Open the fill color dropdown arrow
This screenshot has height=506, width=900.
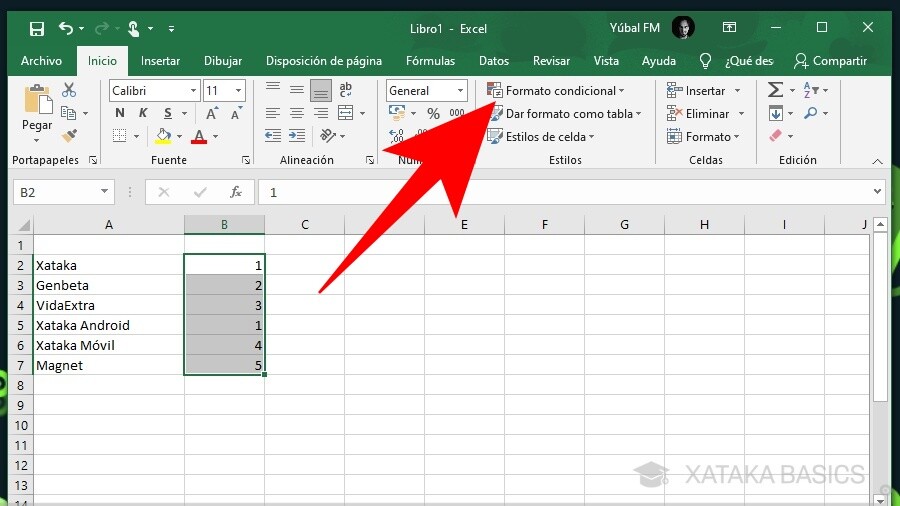(x=180, y=137)
